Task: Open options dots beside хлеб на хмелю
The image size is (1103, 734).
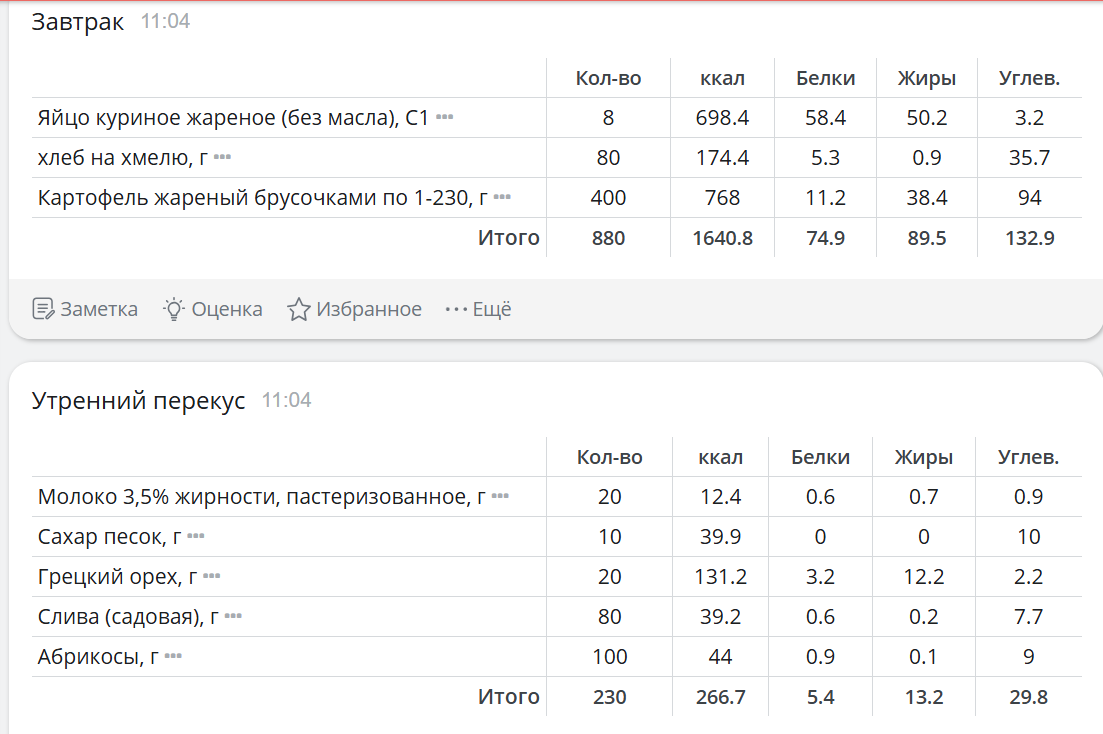Action: [x=222, y=158]
